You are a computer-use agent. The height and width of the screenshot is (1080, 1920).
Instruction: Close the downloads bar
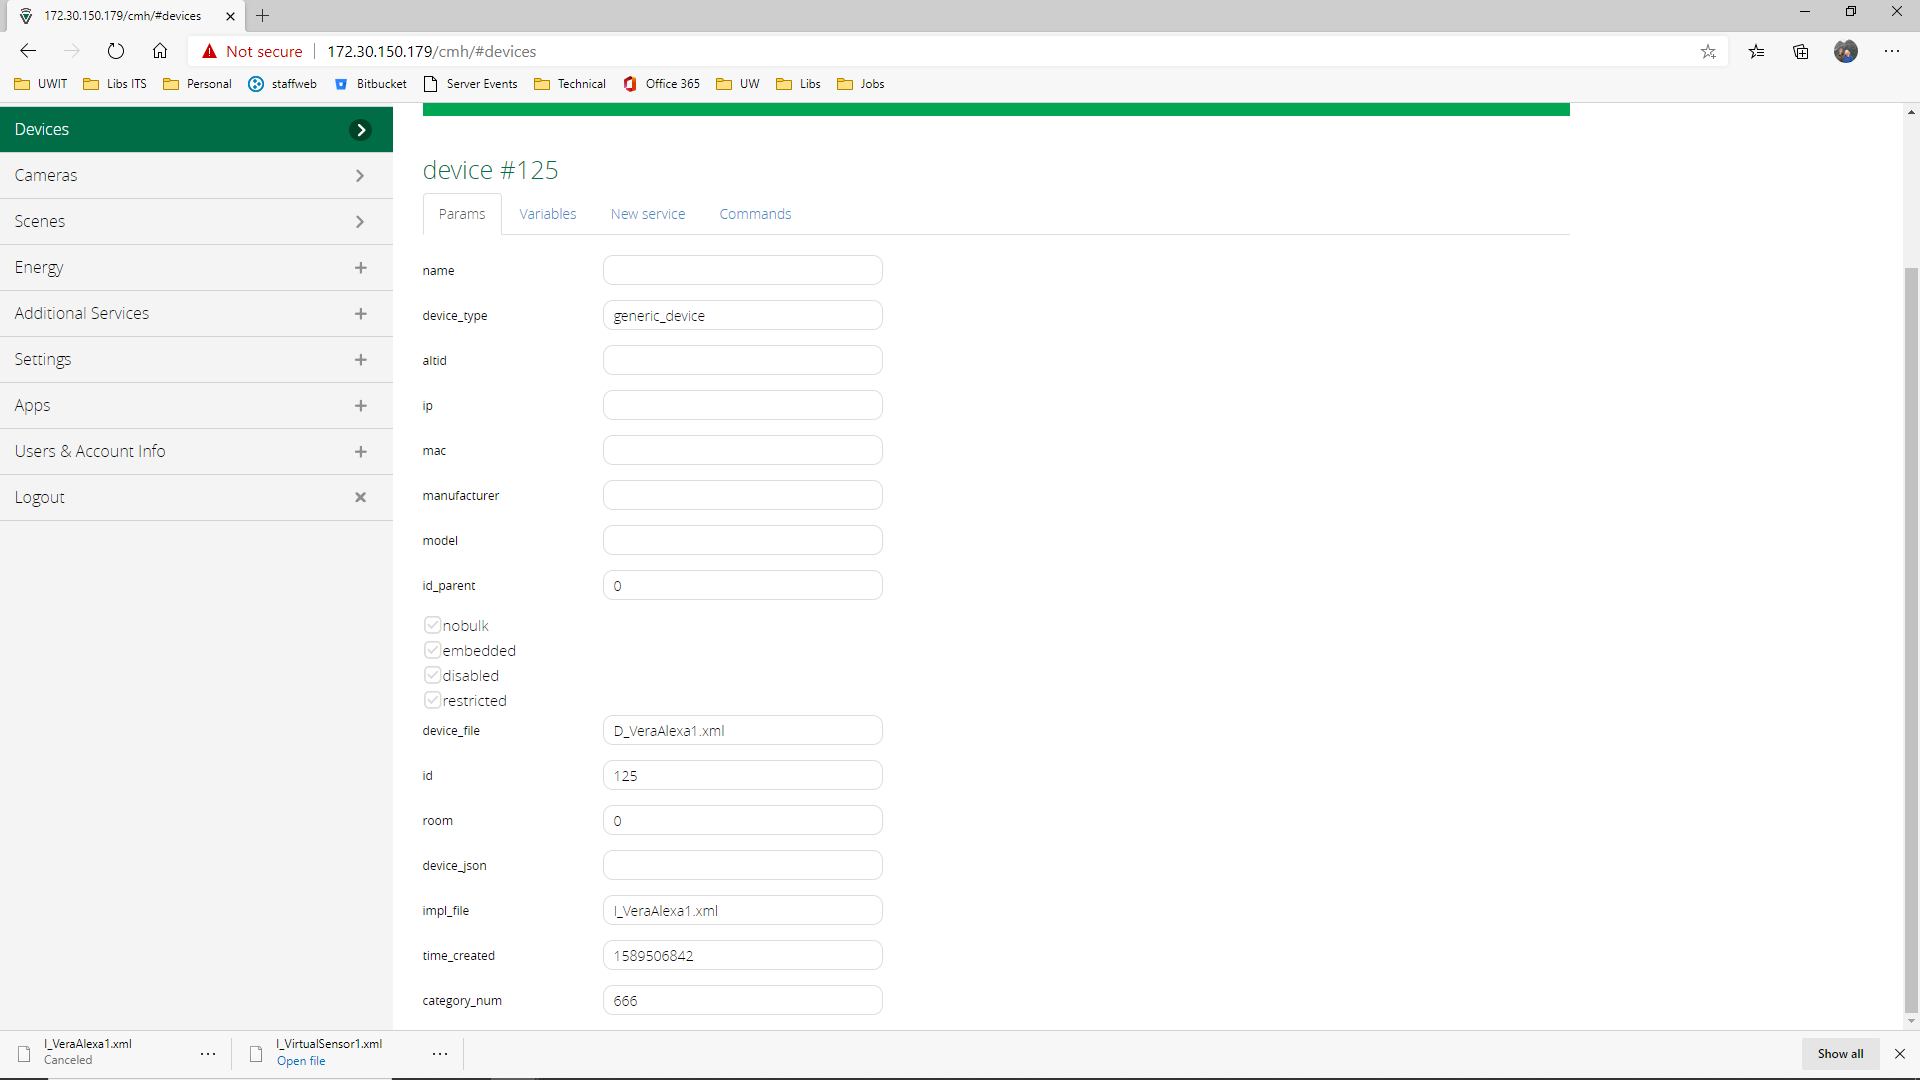tap(1900, 1054)
